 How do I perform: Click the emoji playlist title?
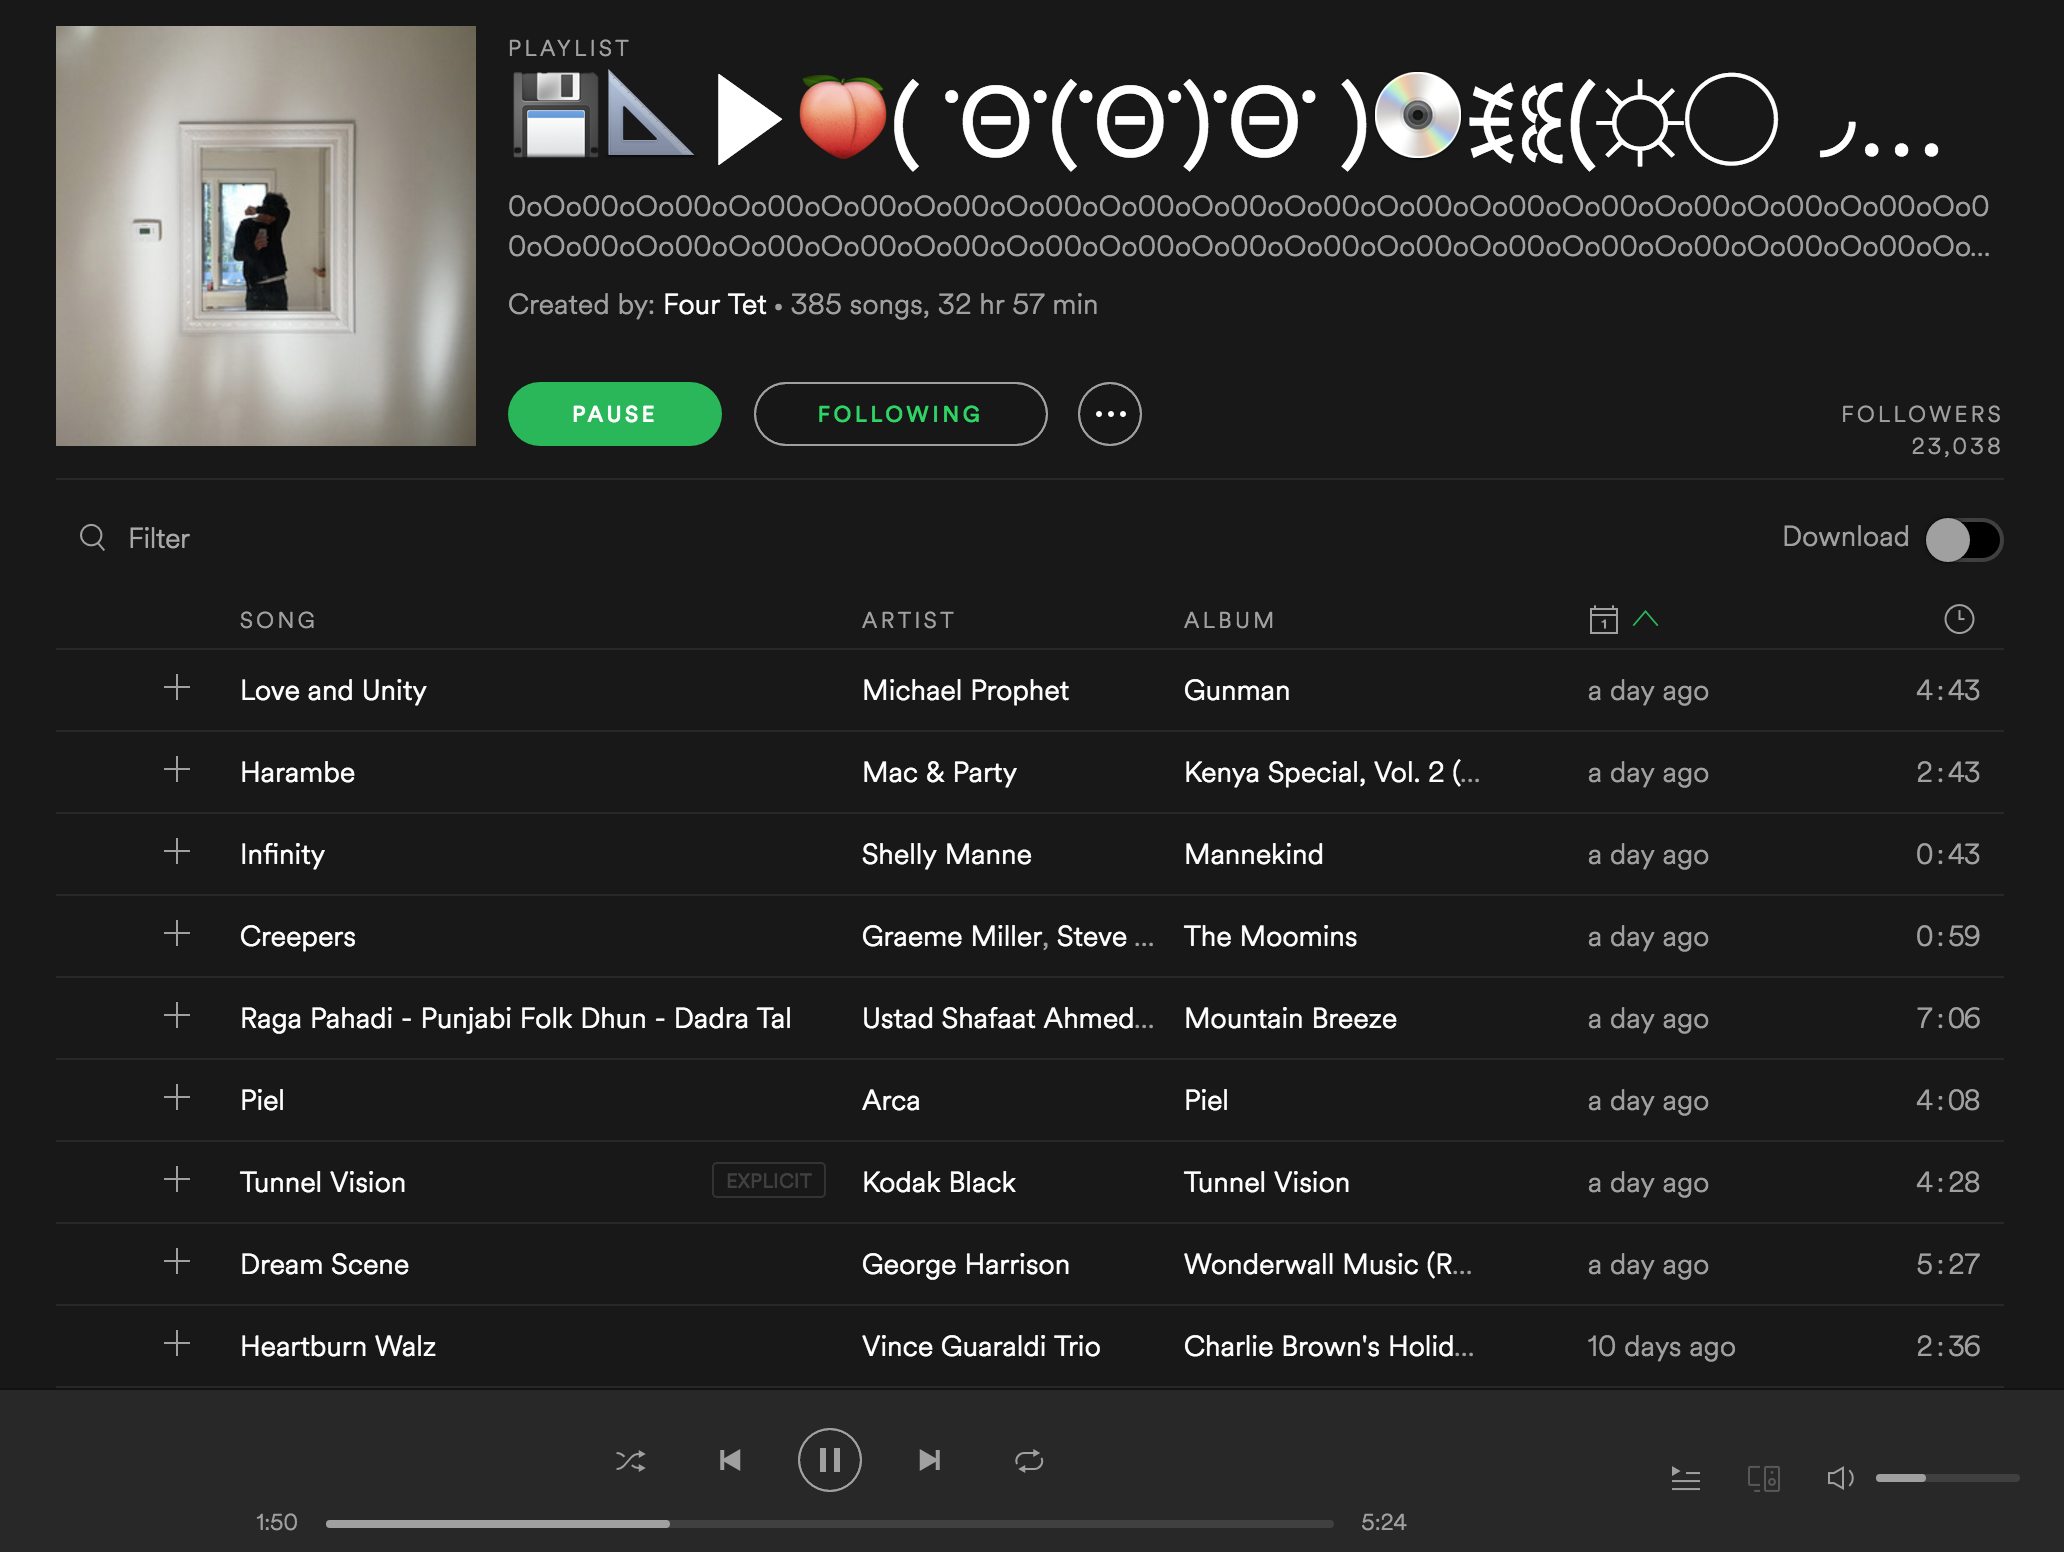(x=1226, y=120)
